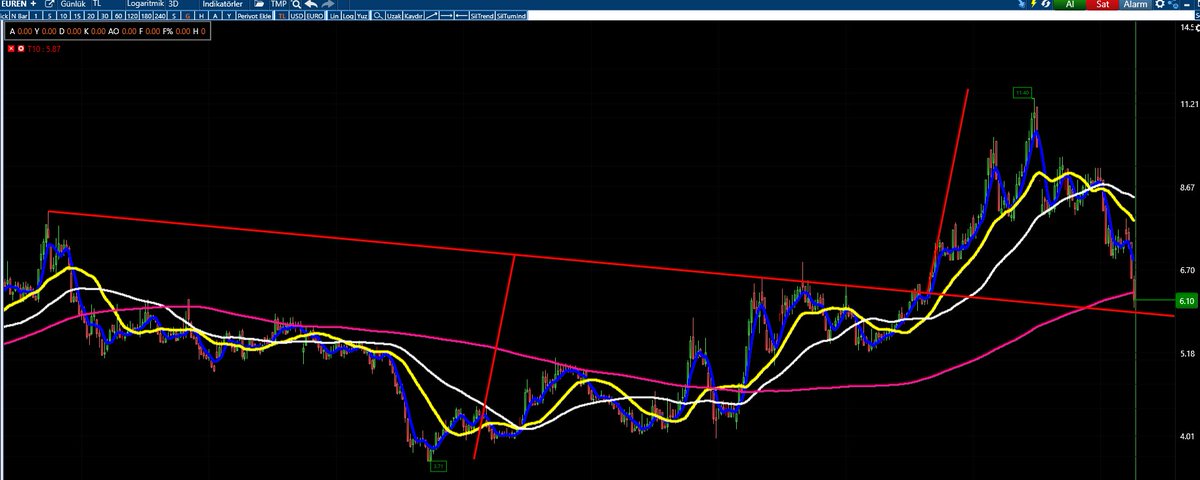This screenshot has height=480, width=1200.
Task: Select the 60 minute period
Action: [x=119, y=16]
